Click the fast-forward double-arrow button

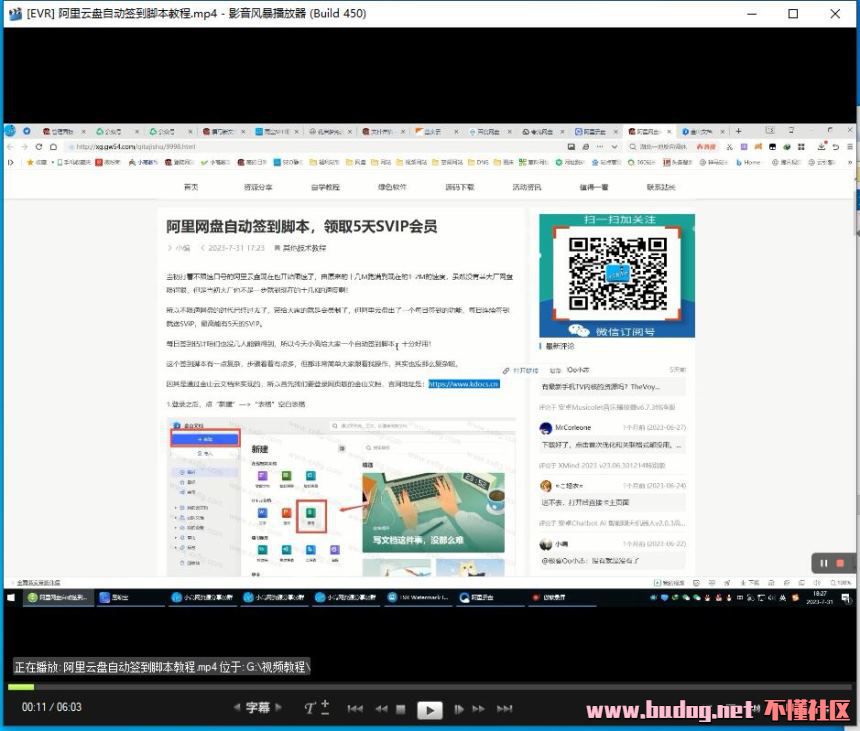(478, 709)
